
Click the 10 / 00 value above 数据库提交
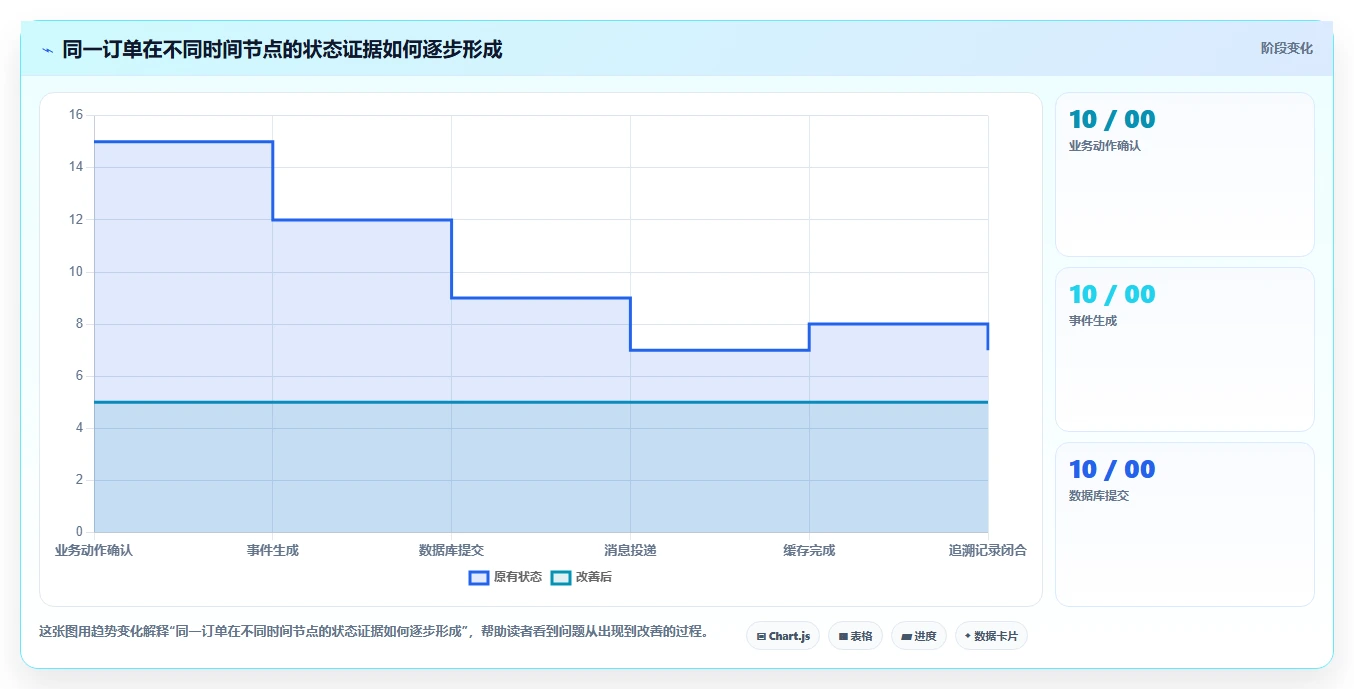click(x=1112, y=469)
